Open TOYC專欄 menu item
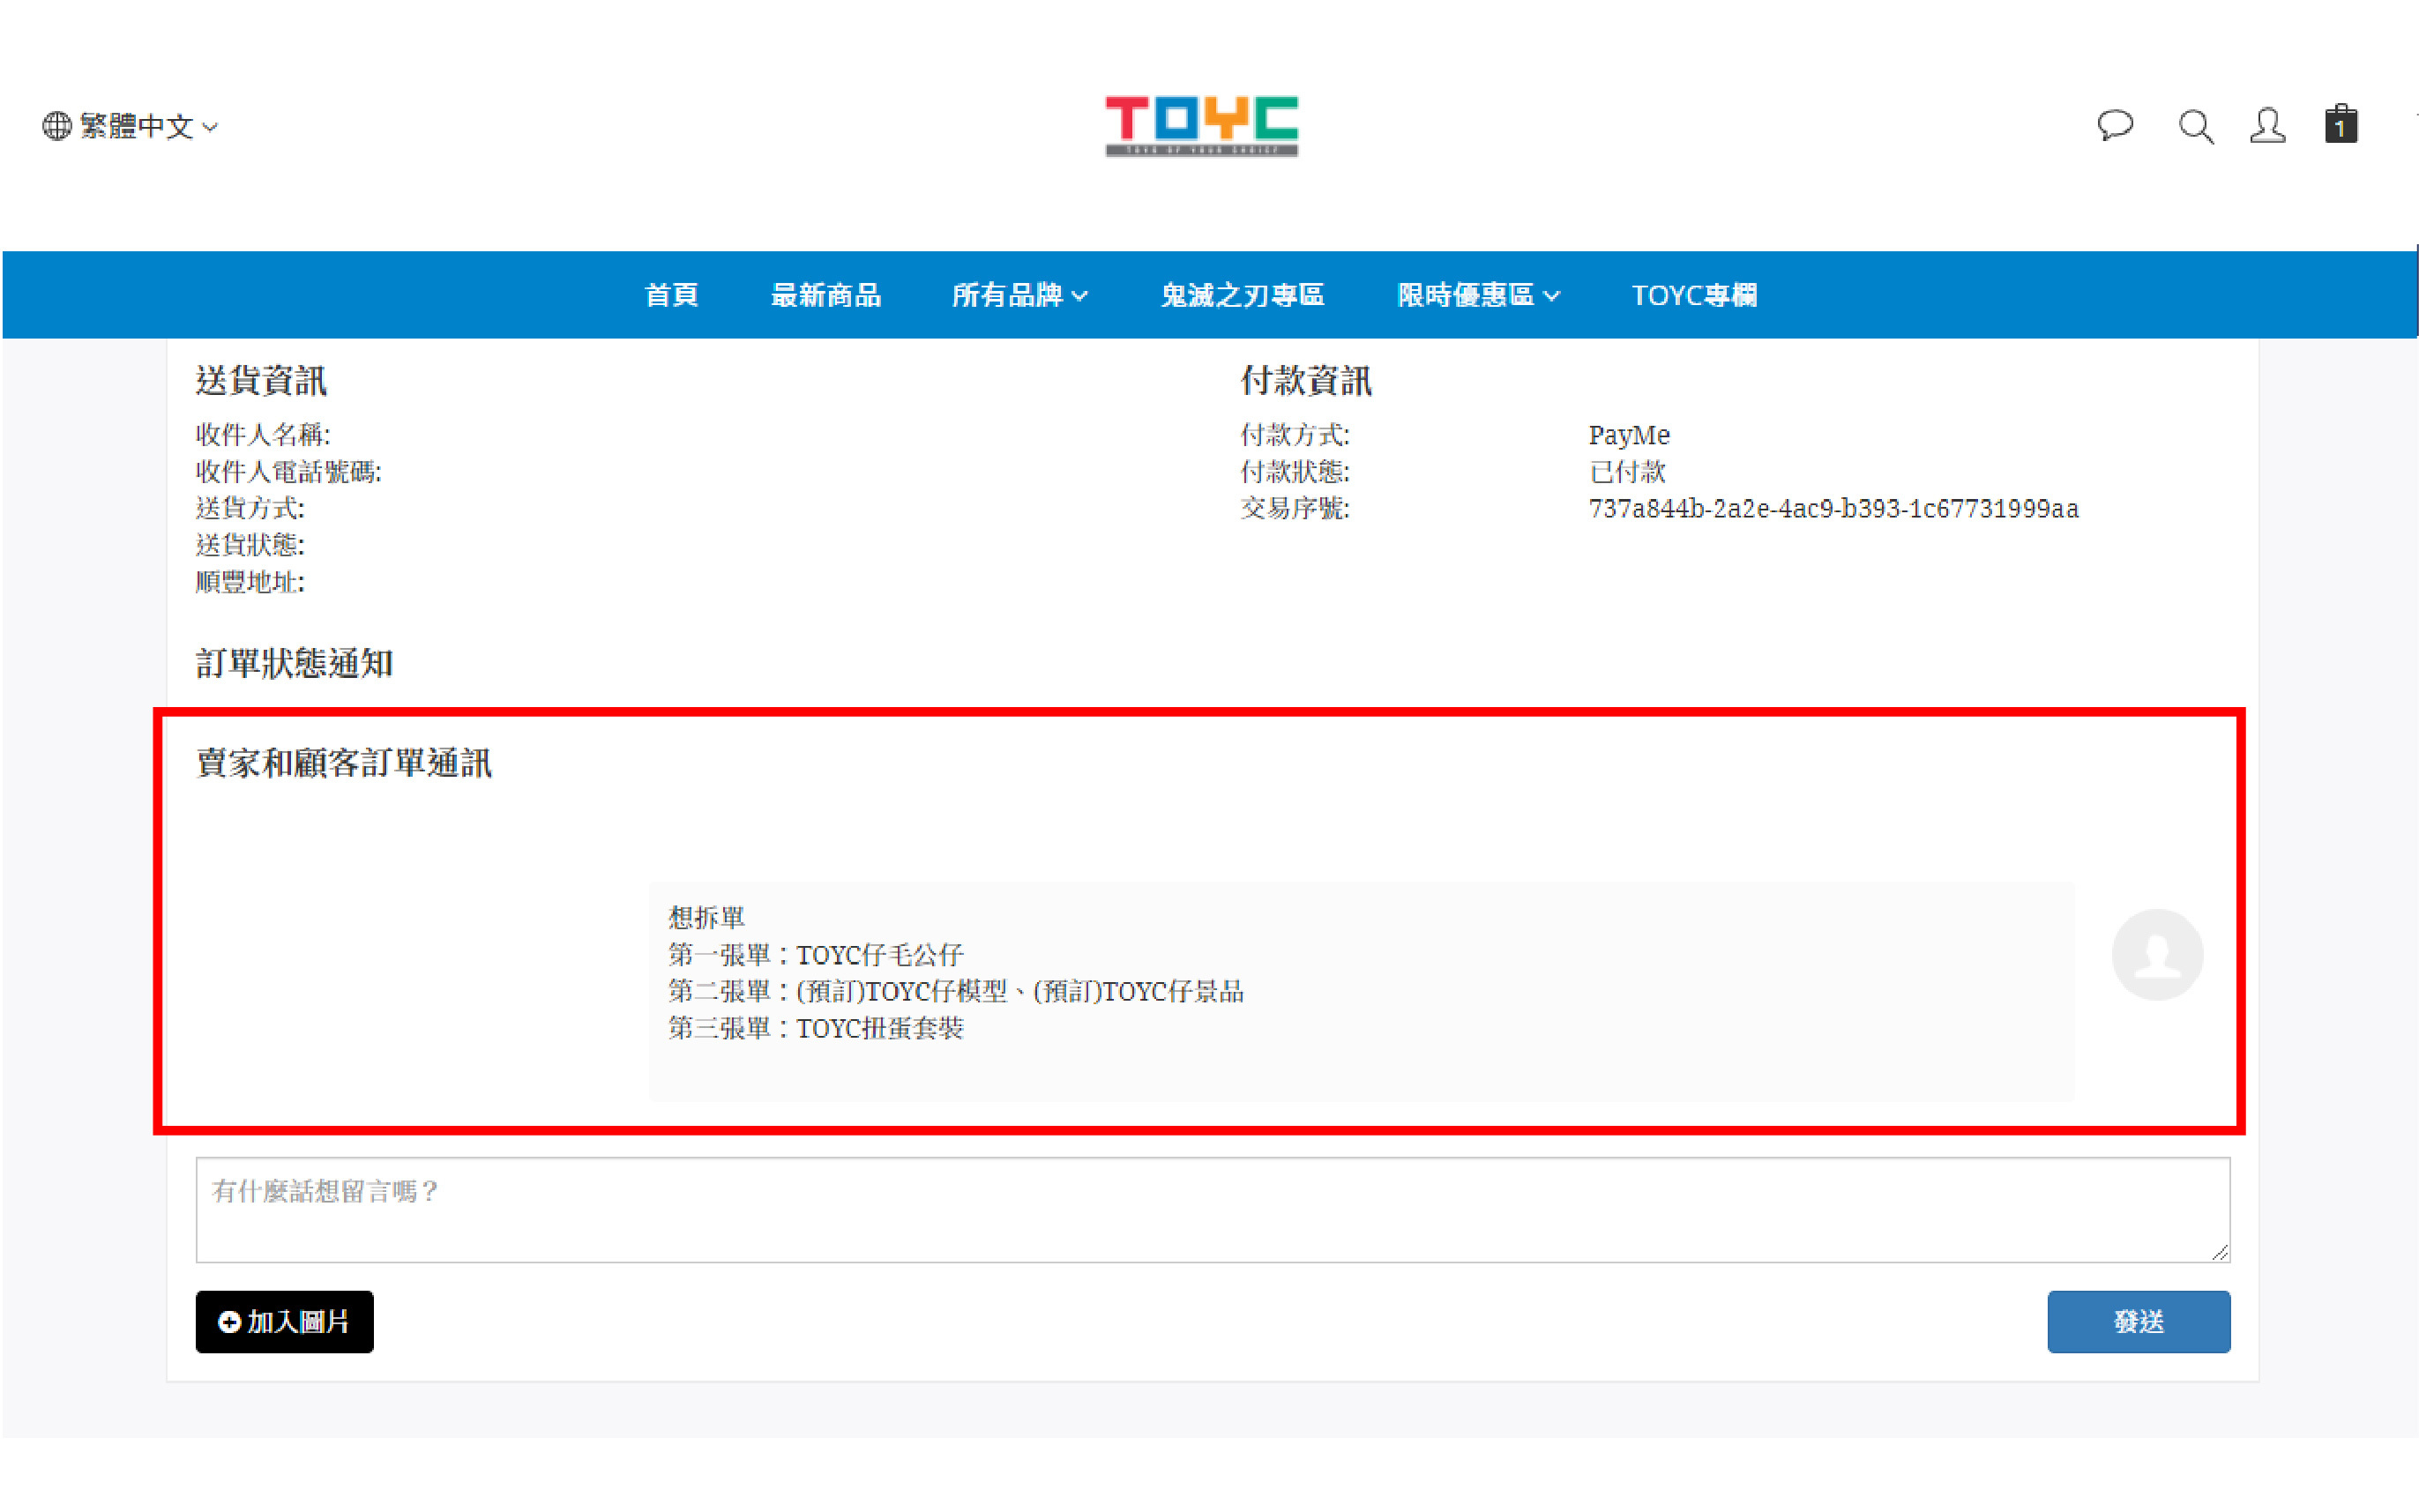This screenshot has height=1512, width=2419. (1693, 295)
